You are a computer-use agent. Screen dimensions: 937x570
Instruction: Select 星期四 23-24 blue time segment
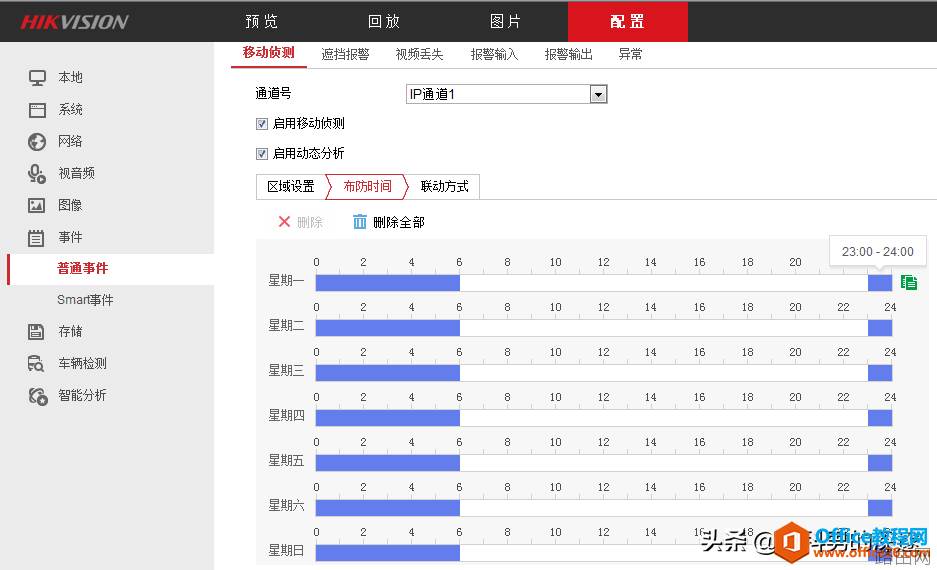pyautogui.click(x=880, y=418)
